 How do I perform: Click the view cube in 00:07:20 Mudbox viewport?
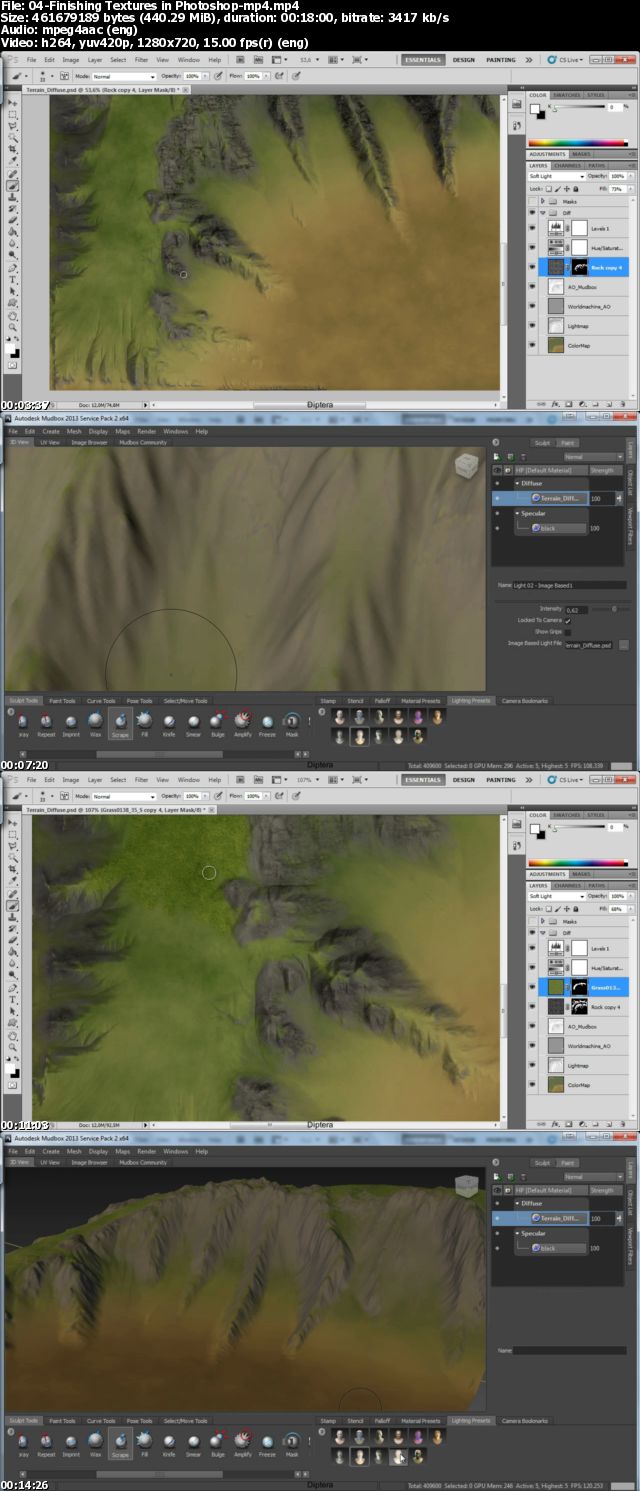(467, 466)
